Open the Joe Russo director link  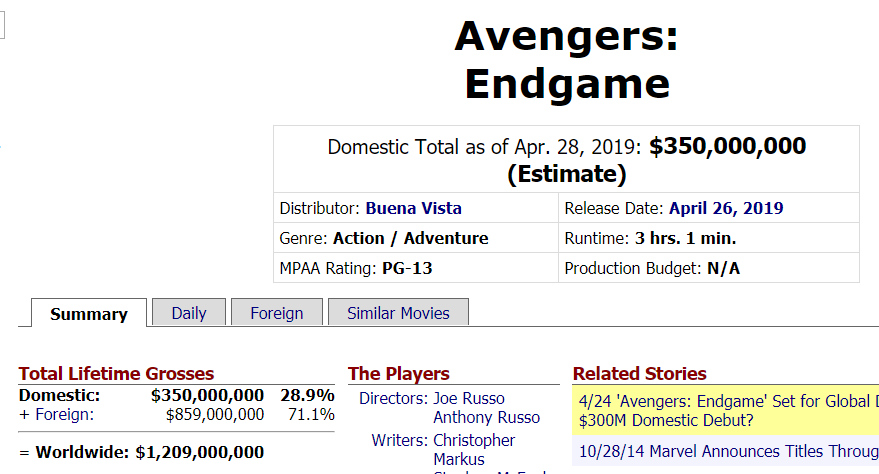click(469, 398)
